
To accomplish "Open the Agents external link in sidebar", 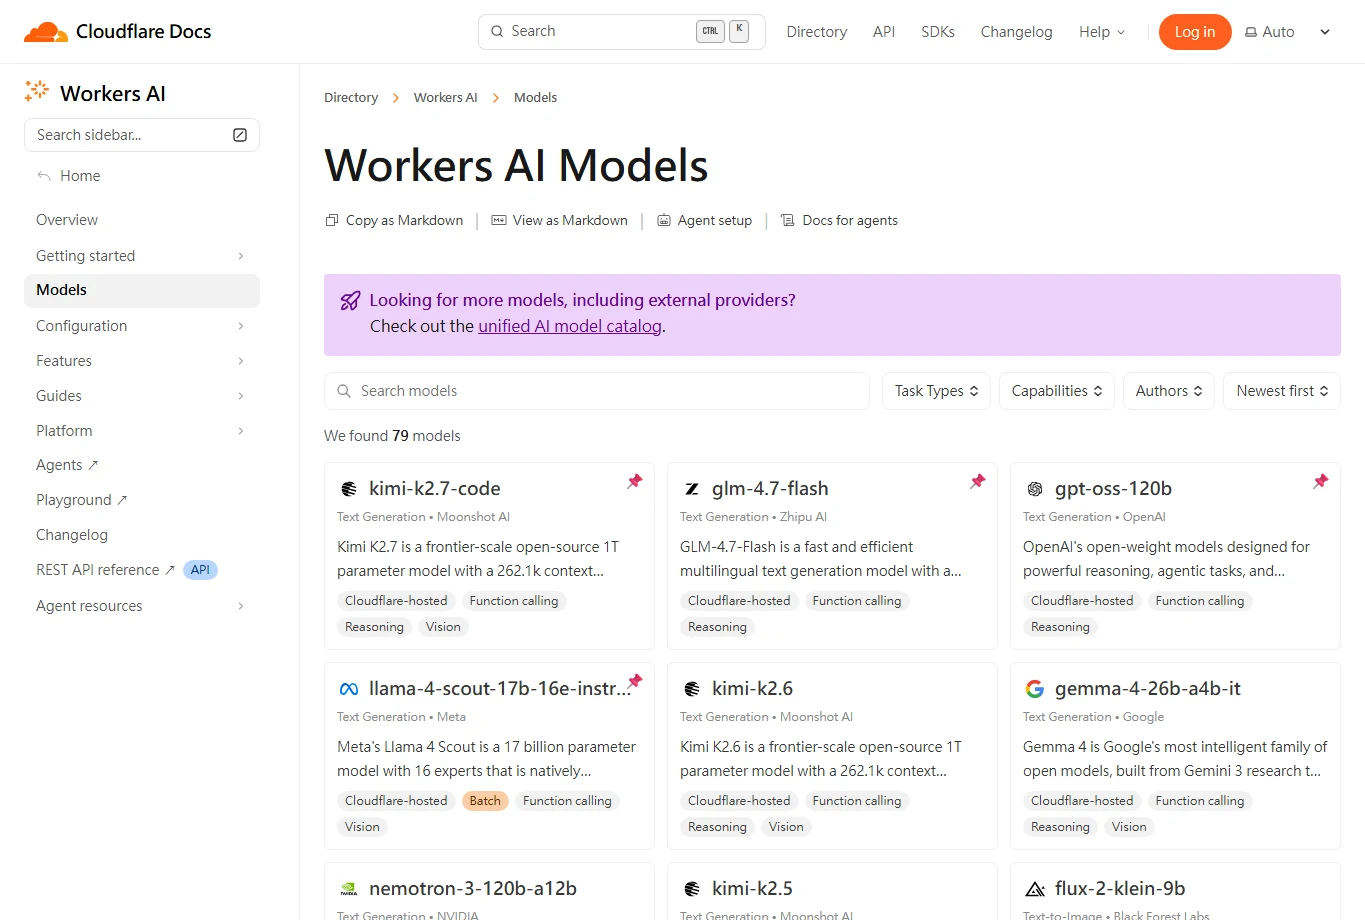I will (x=67, y=465).
